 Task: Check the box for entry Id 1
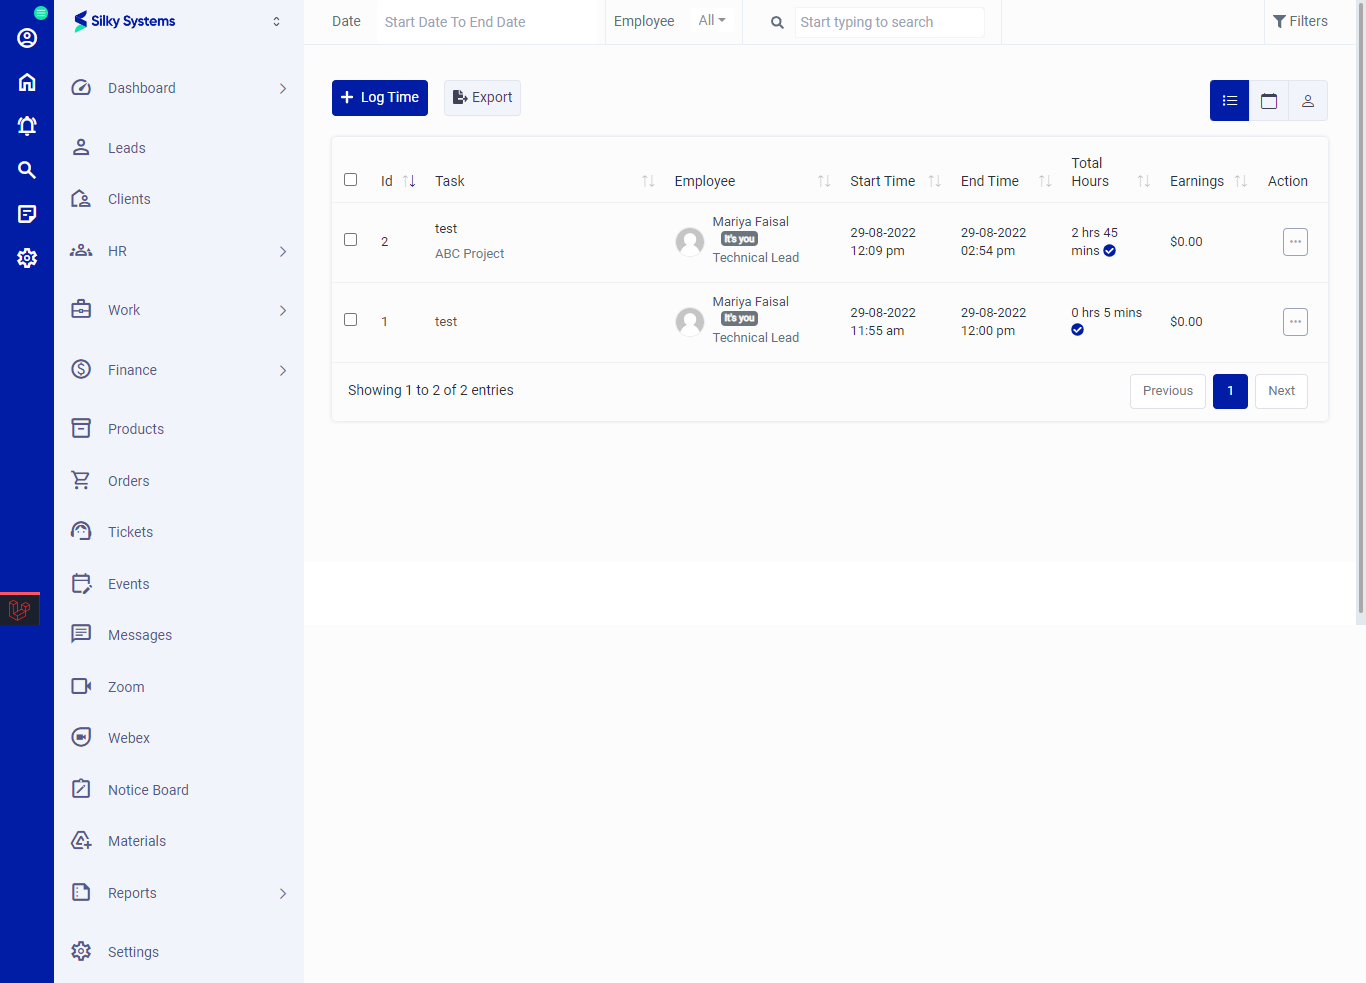click(x=350, y=320)
